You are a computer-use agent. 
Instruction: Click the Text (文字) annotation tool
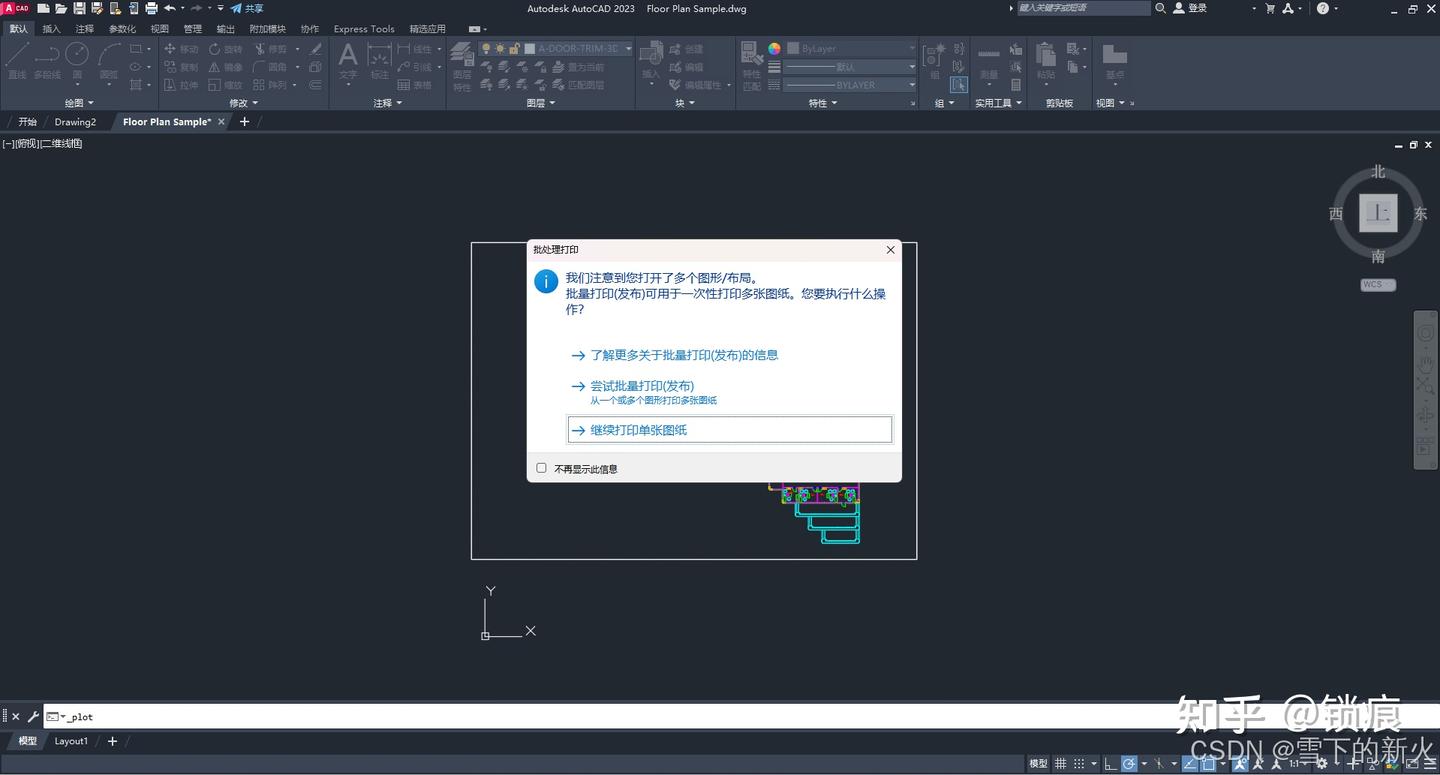pos(347,60)
